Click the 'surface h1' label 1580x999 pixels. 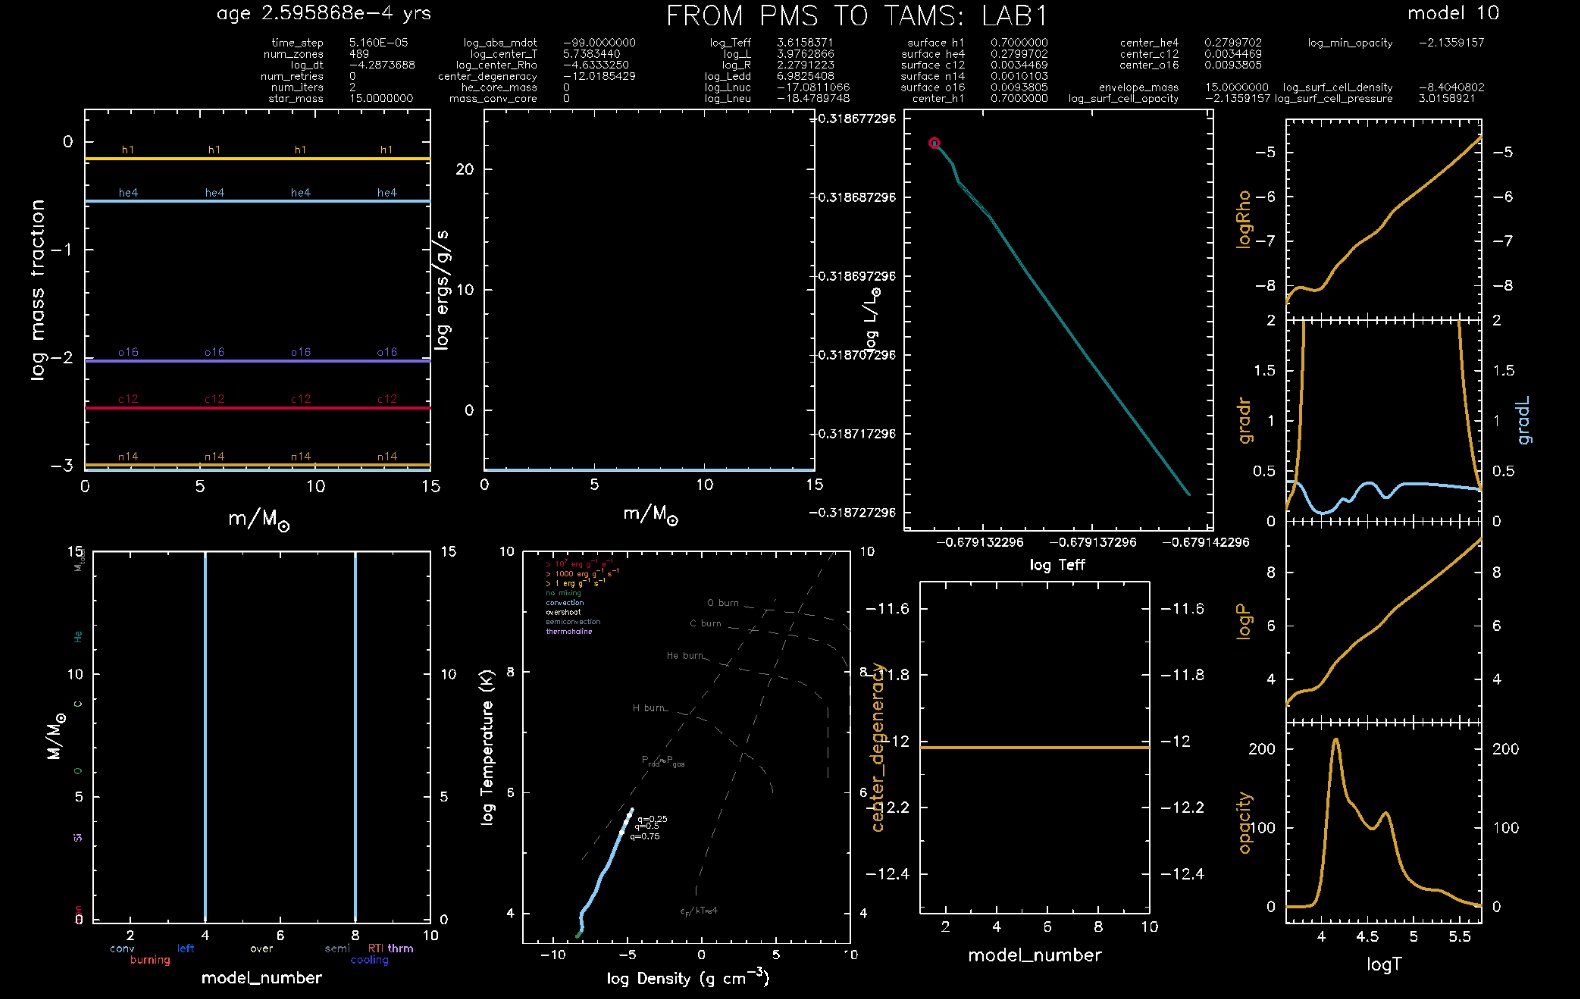point(936,43)
